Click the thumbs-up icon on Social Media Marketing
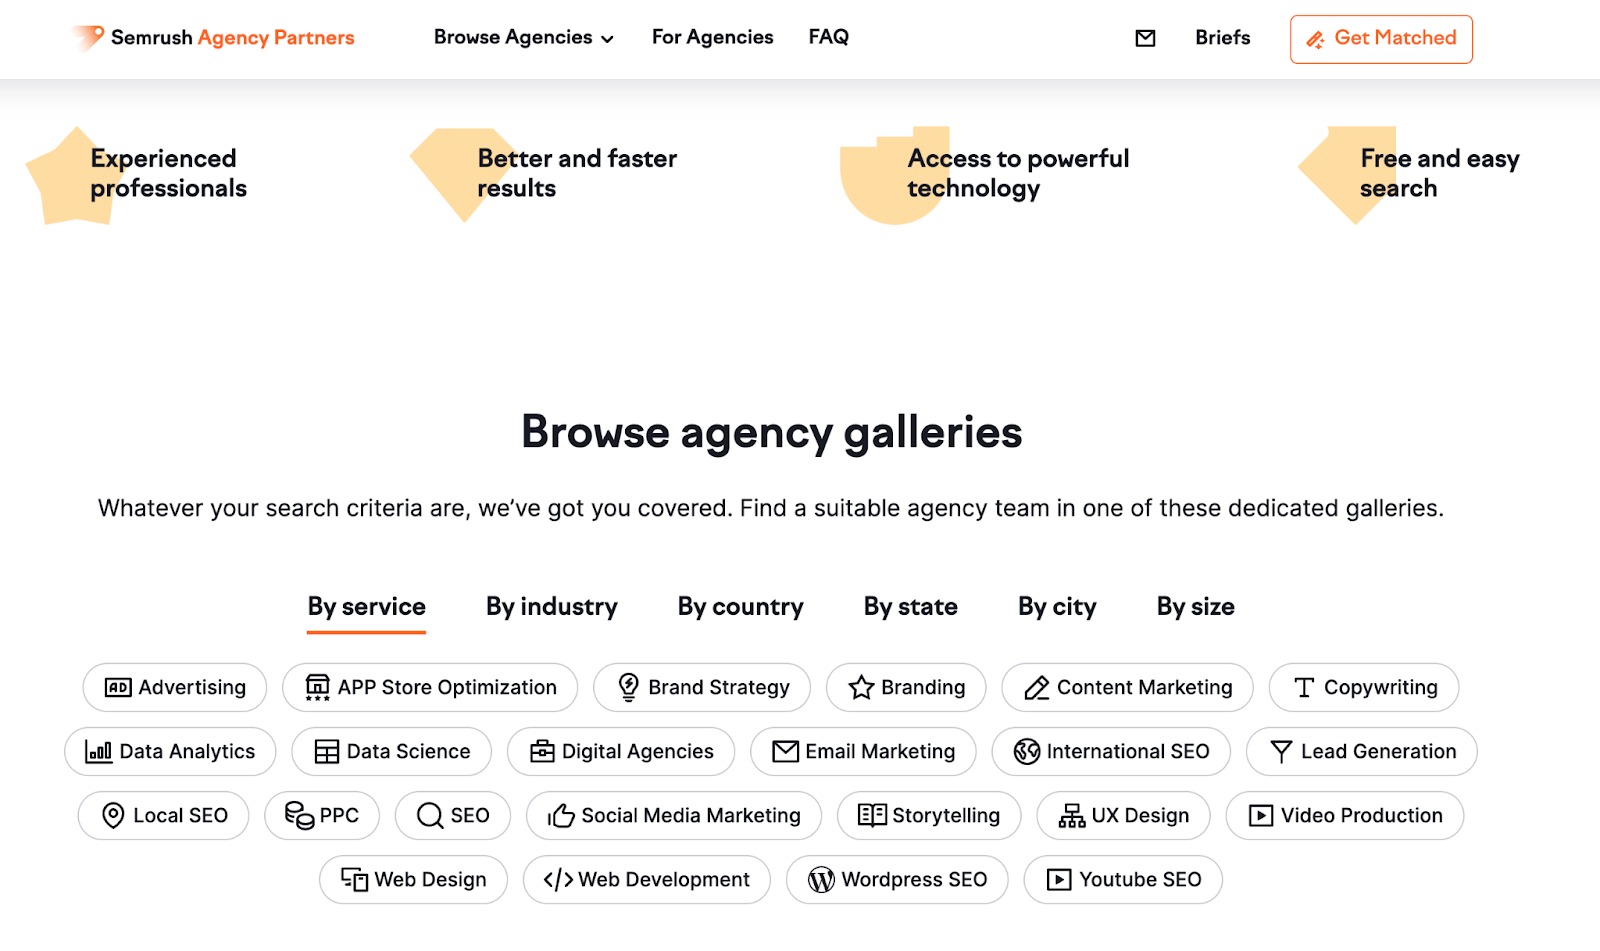Screen dimensions: 1600x951 pos(562,815)
